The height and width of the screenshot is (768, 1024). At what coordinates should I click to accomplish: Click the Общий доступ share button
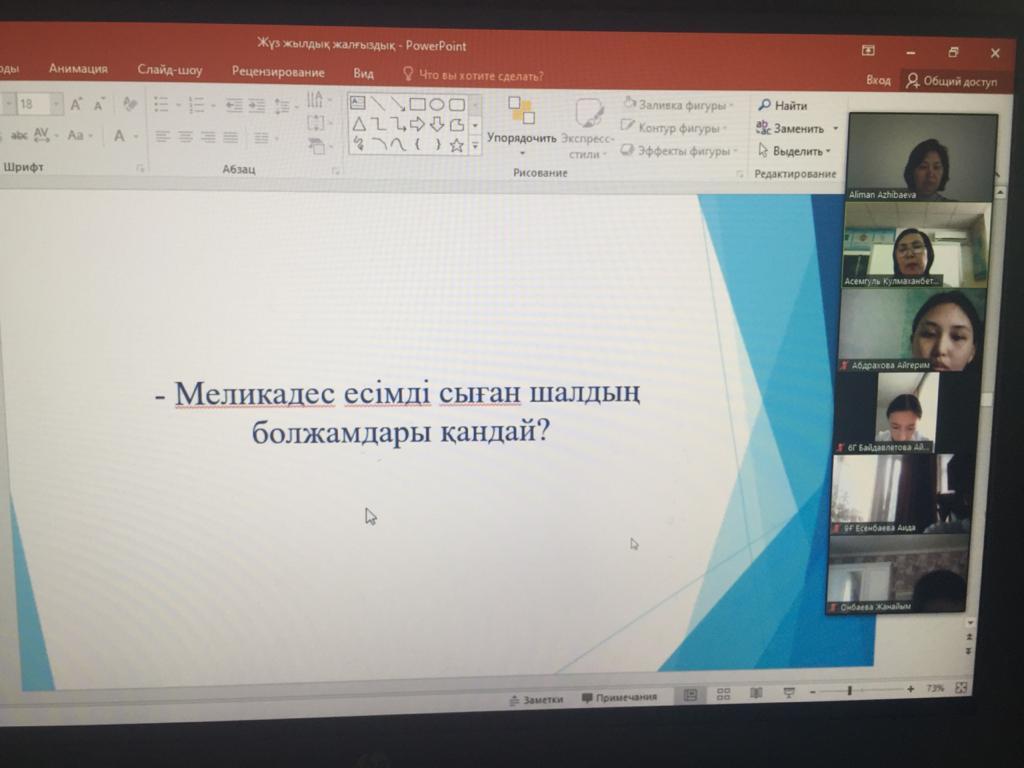tap(951, 81)
